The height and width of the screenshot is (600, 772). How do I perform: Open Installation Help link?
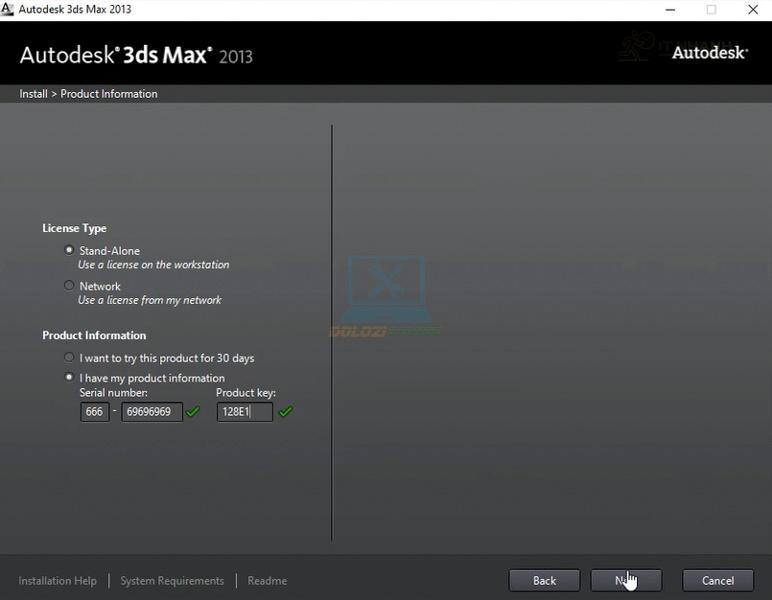(x=58, y=581)
